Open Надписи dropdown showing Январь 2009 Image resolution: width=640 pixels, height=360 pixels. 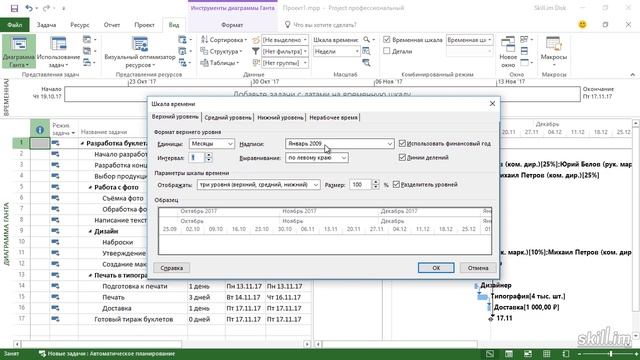tap(340, 144)
